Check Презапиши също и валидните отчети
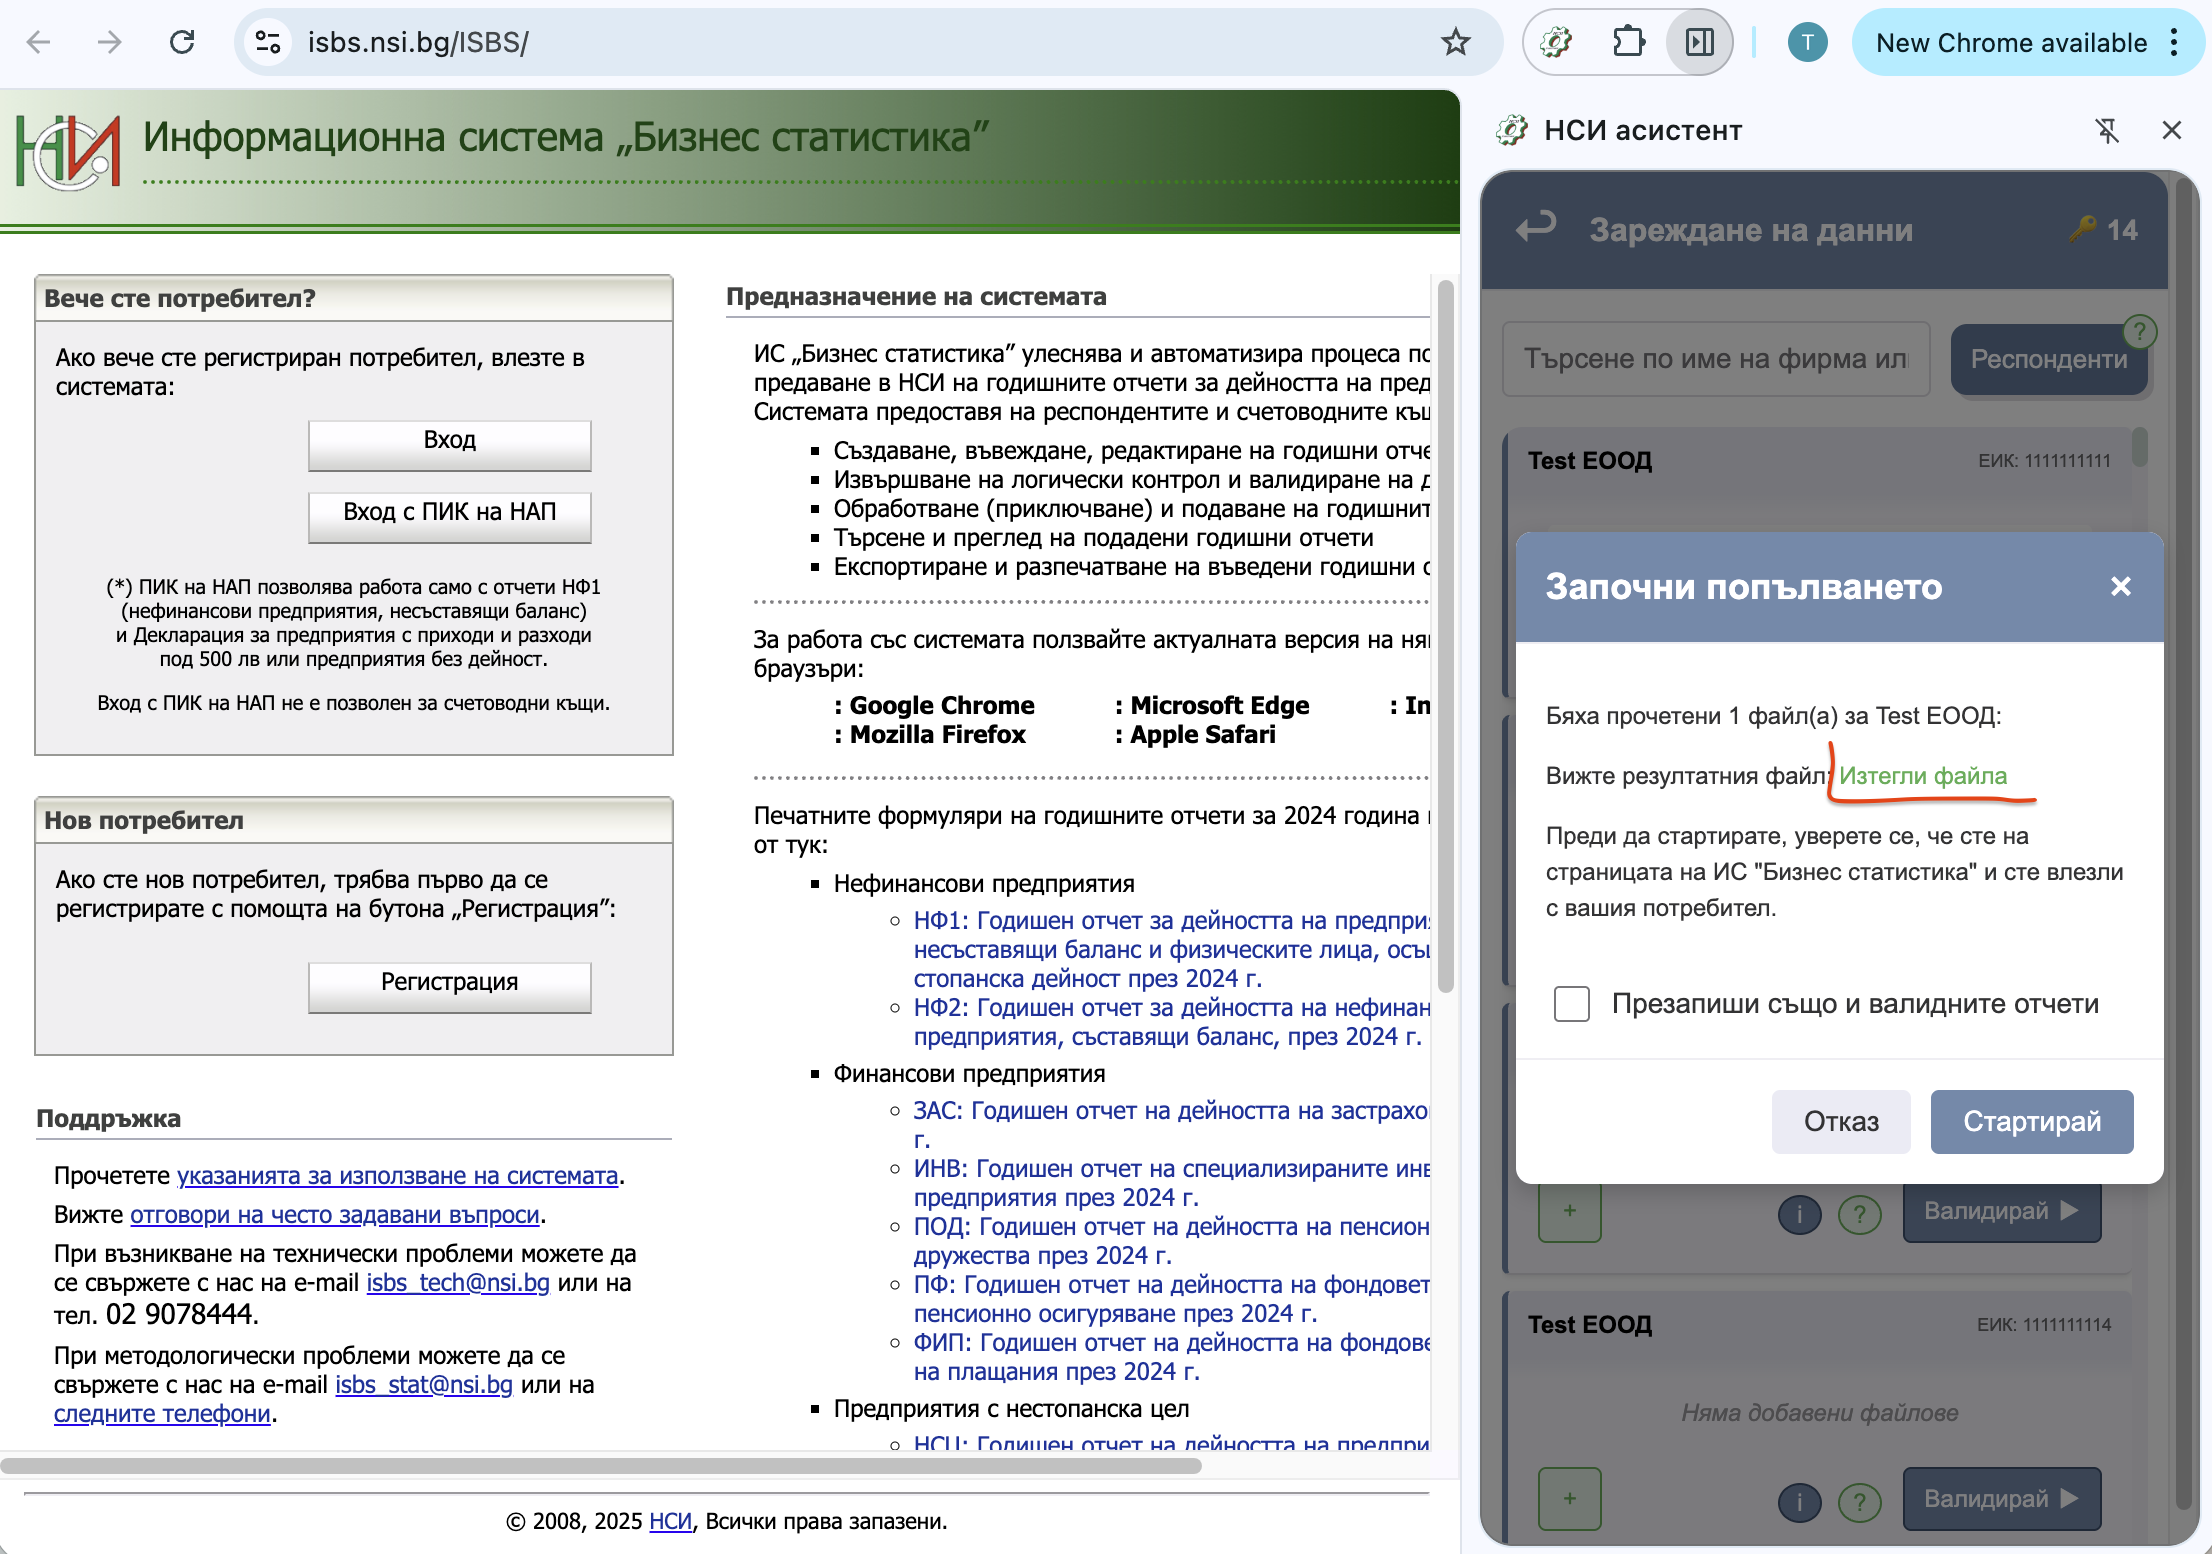Viewport: 2212px width, 1554px height. click(x=1571, y=1003)
